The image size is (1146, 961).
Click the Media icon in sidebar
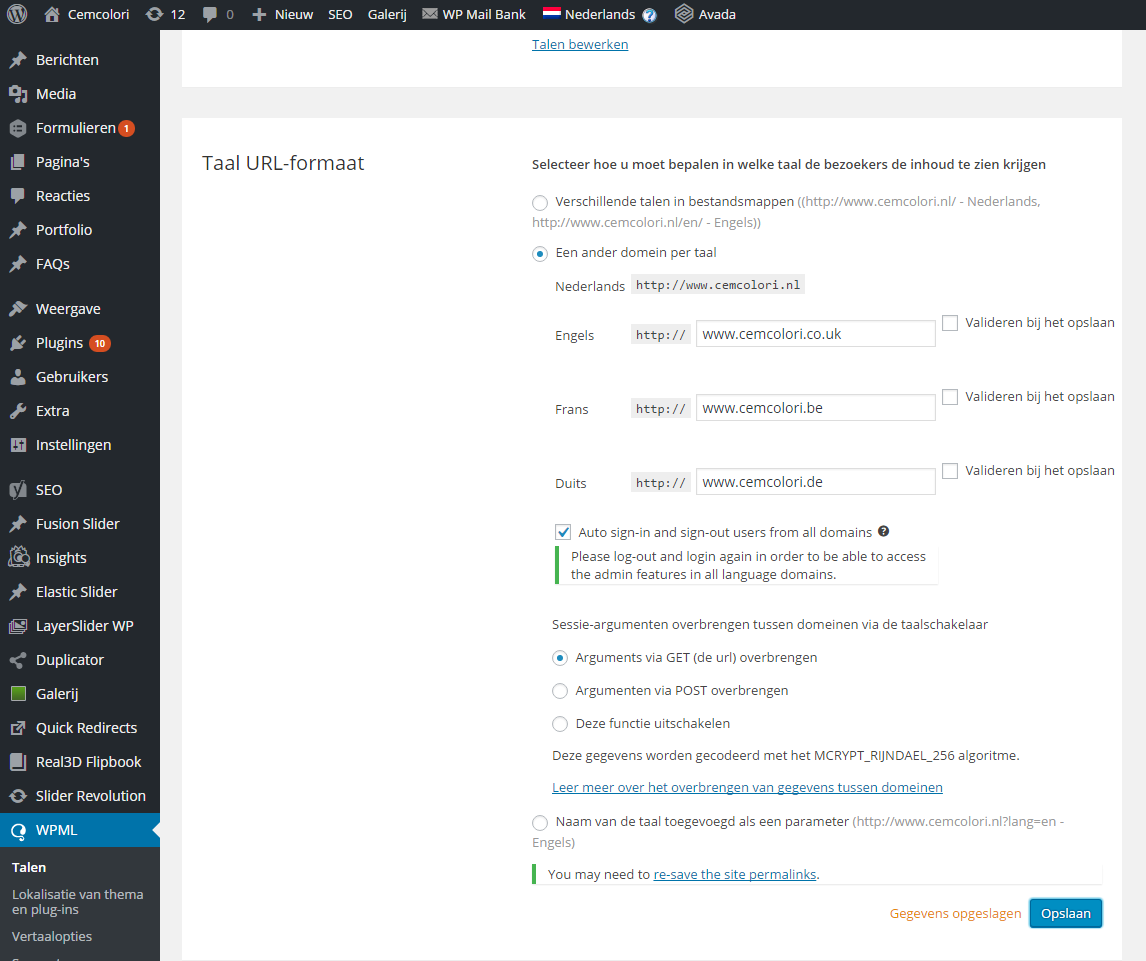coord(18,94)
